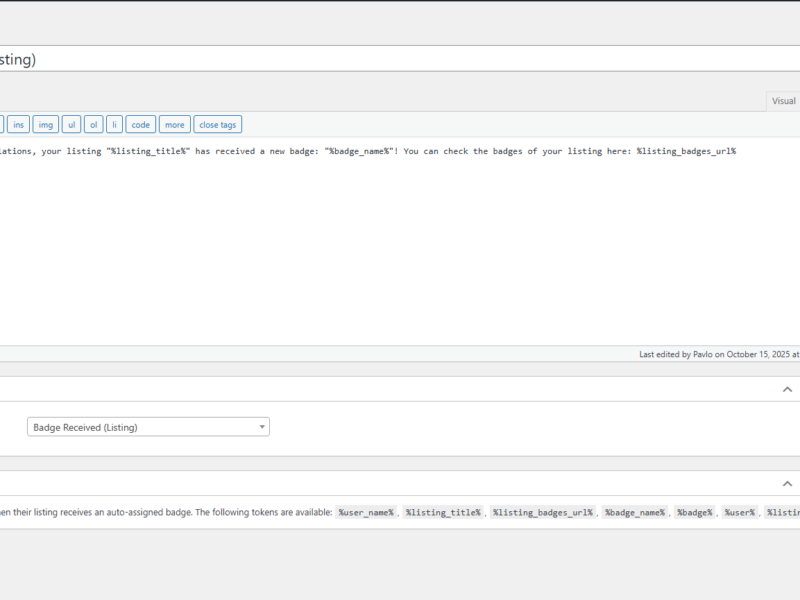Viewport: 800px width, 600px height.
Task: Click the "Last edited by Pavlo" status text
Action: coord(719,354)
